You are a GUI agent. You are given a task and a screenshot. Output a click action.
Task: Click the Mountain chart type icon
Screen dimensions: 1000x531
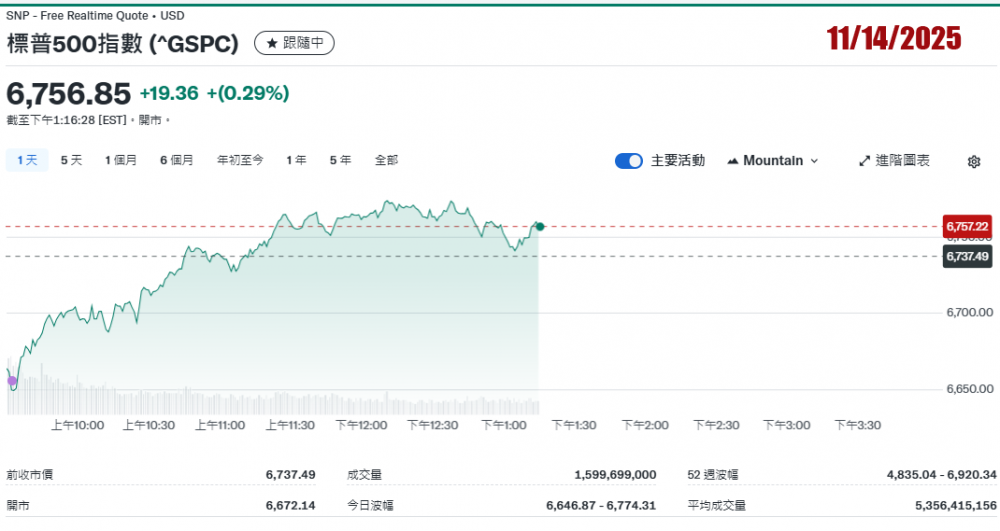tap(733, 161)
